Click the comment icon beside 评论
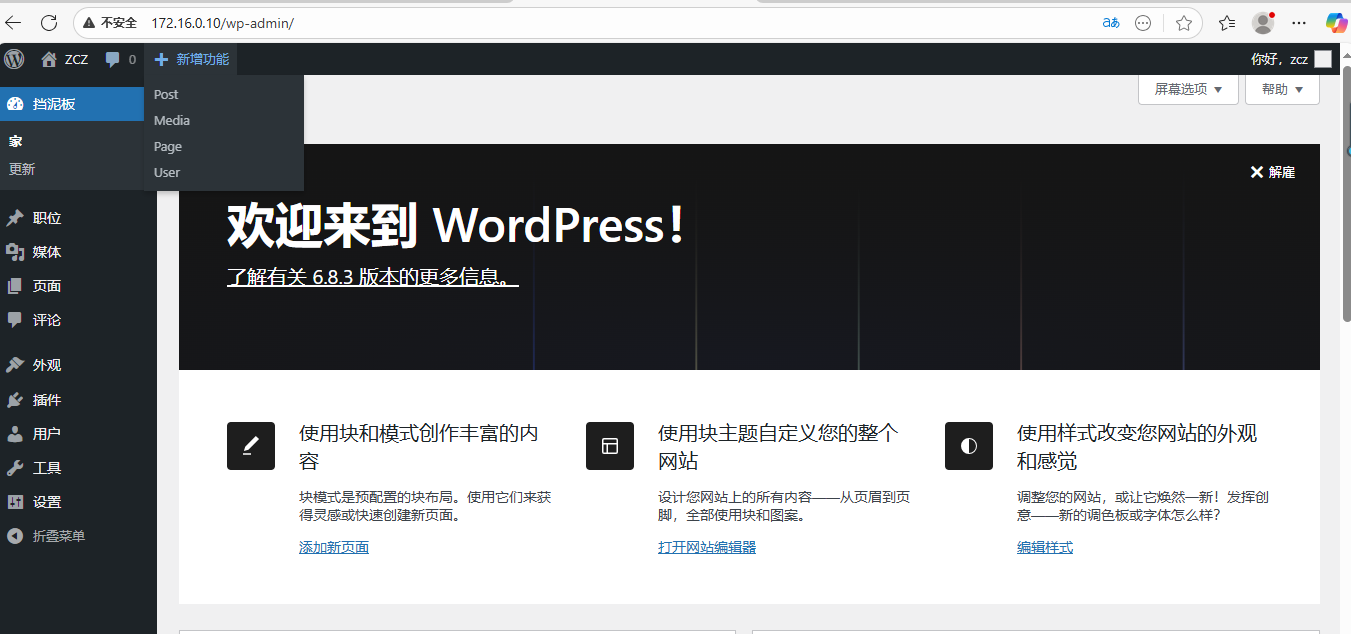This screenshot has height=634, width=1351. pos(15,320)
